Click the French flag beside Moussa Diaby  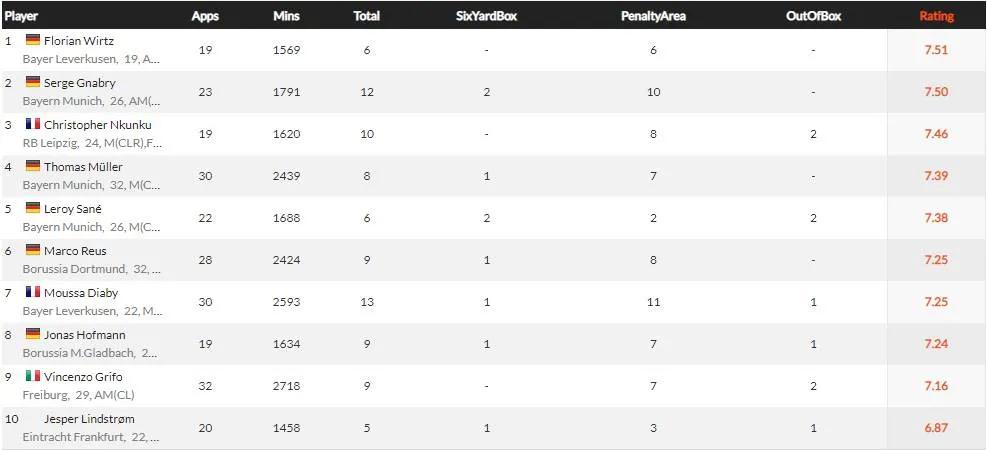pos(33,292)
